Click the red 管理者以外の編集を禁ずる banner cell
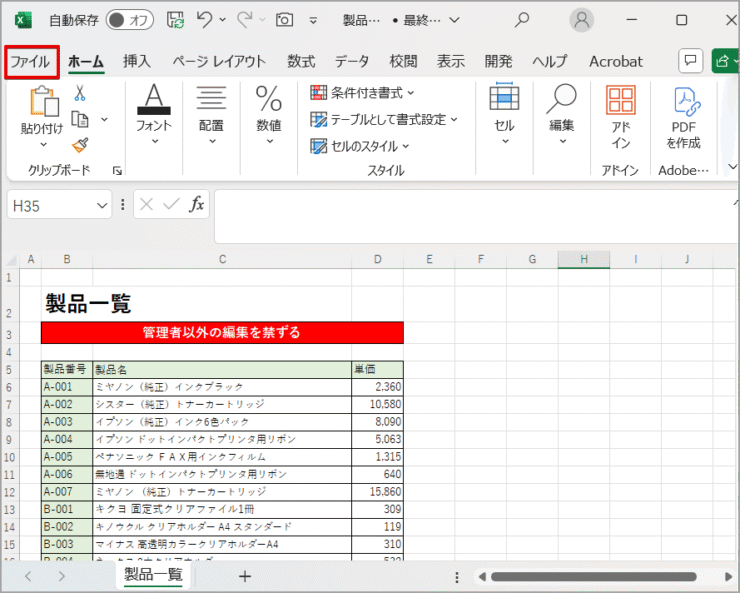This screenshot has height=593, width=740. click(x=222, y=333)
